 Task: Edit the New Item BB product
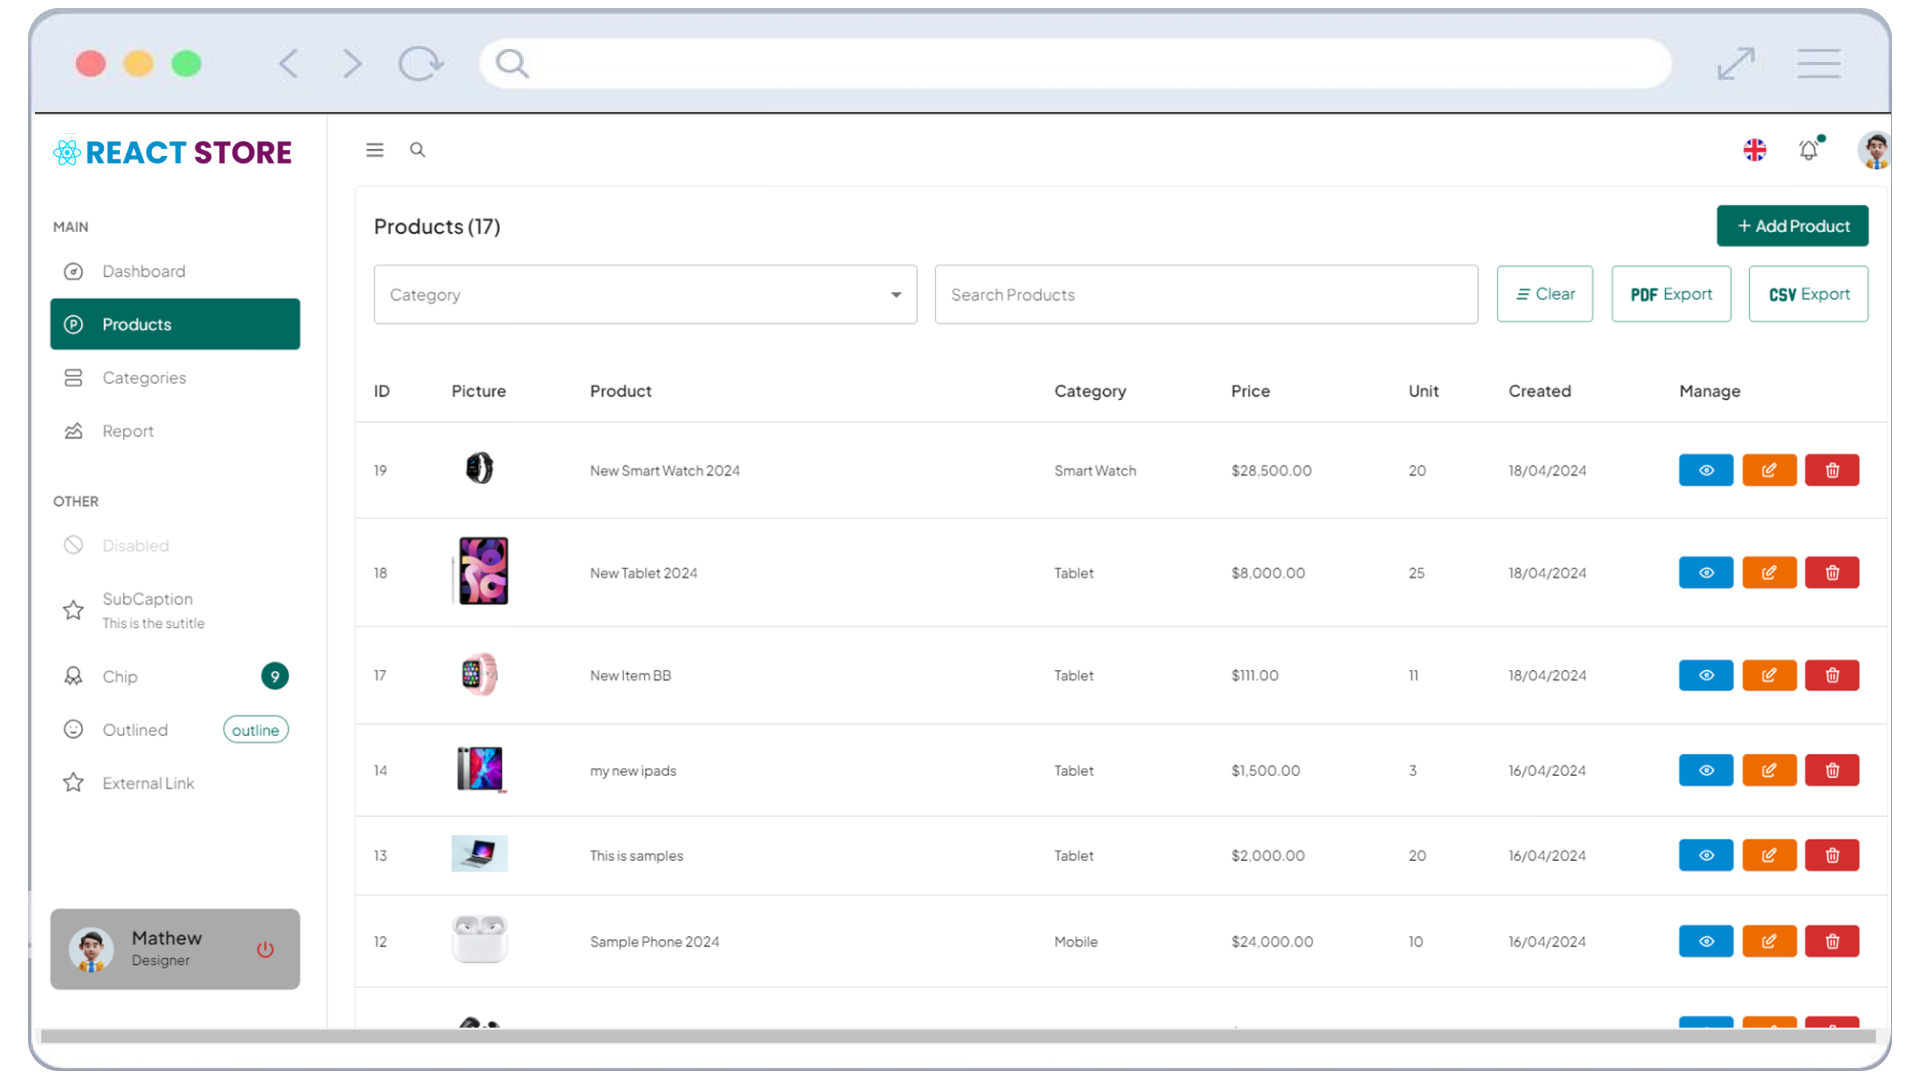[1769, 675]
